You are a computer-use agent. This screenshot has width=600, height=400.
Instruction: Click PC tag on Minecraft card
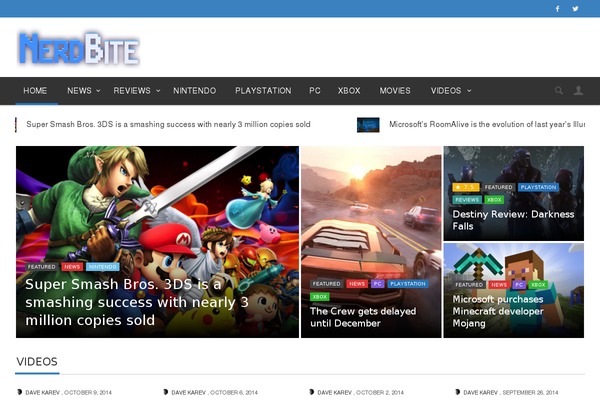[x=519, y=285]
